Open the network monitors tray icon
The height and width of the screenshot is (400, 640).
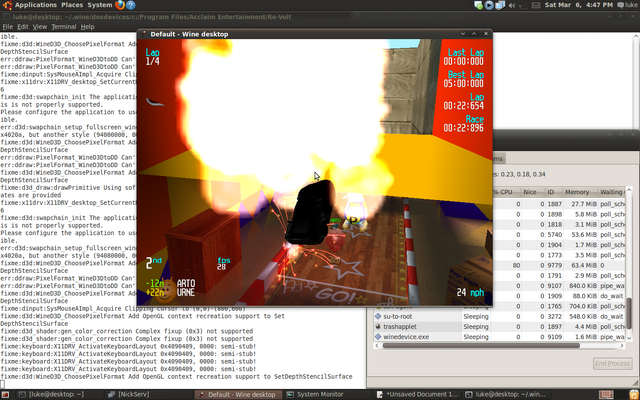500,5
